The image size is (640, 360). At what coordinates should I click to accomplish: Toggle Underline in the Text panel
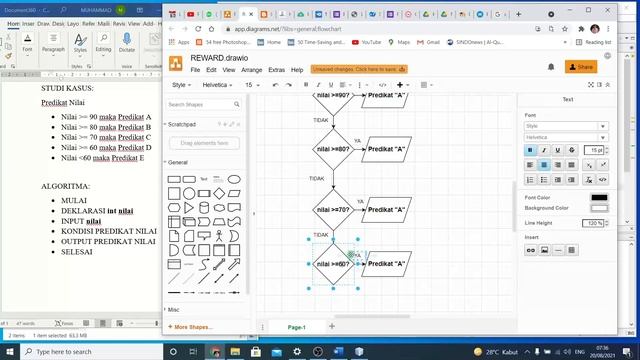[558, 150]
